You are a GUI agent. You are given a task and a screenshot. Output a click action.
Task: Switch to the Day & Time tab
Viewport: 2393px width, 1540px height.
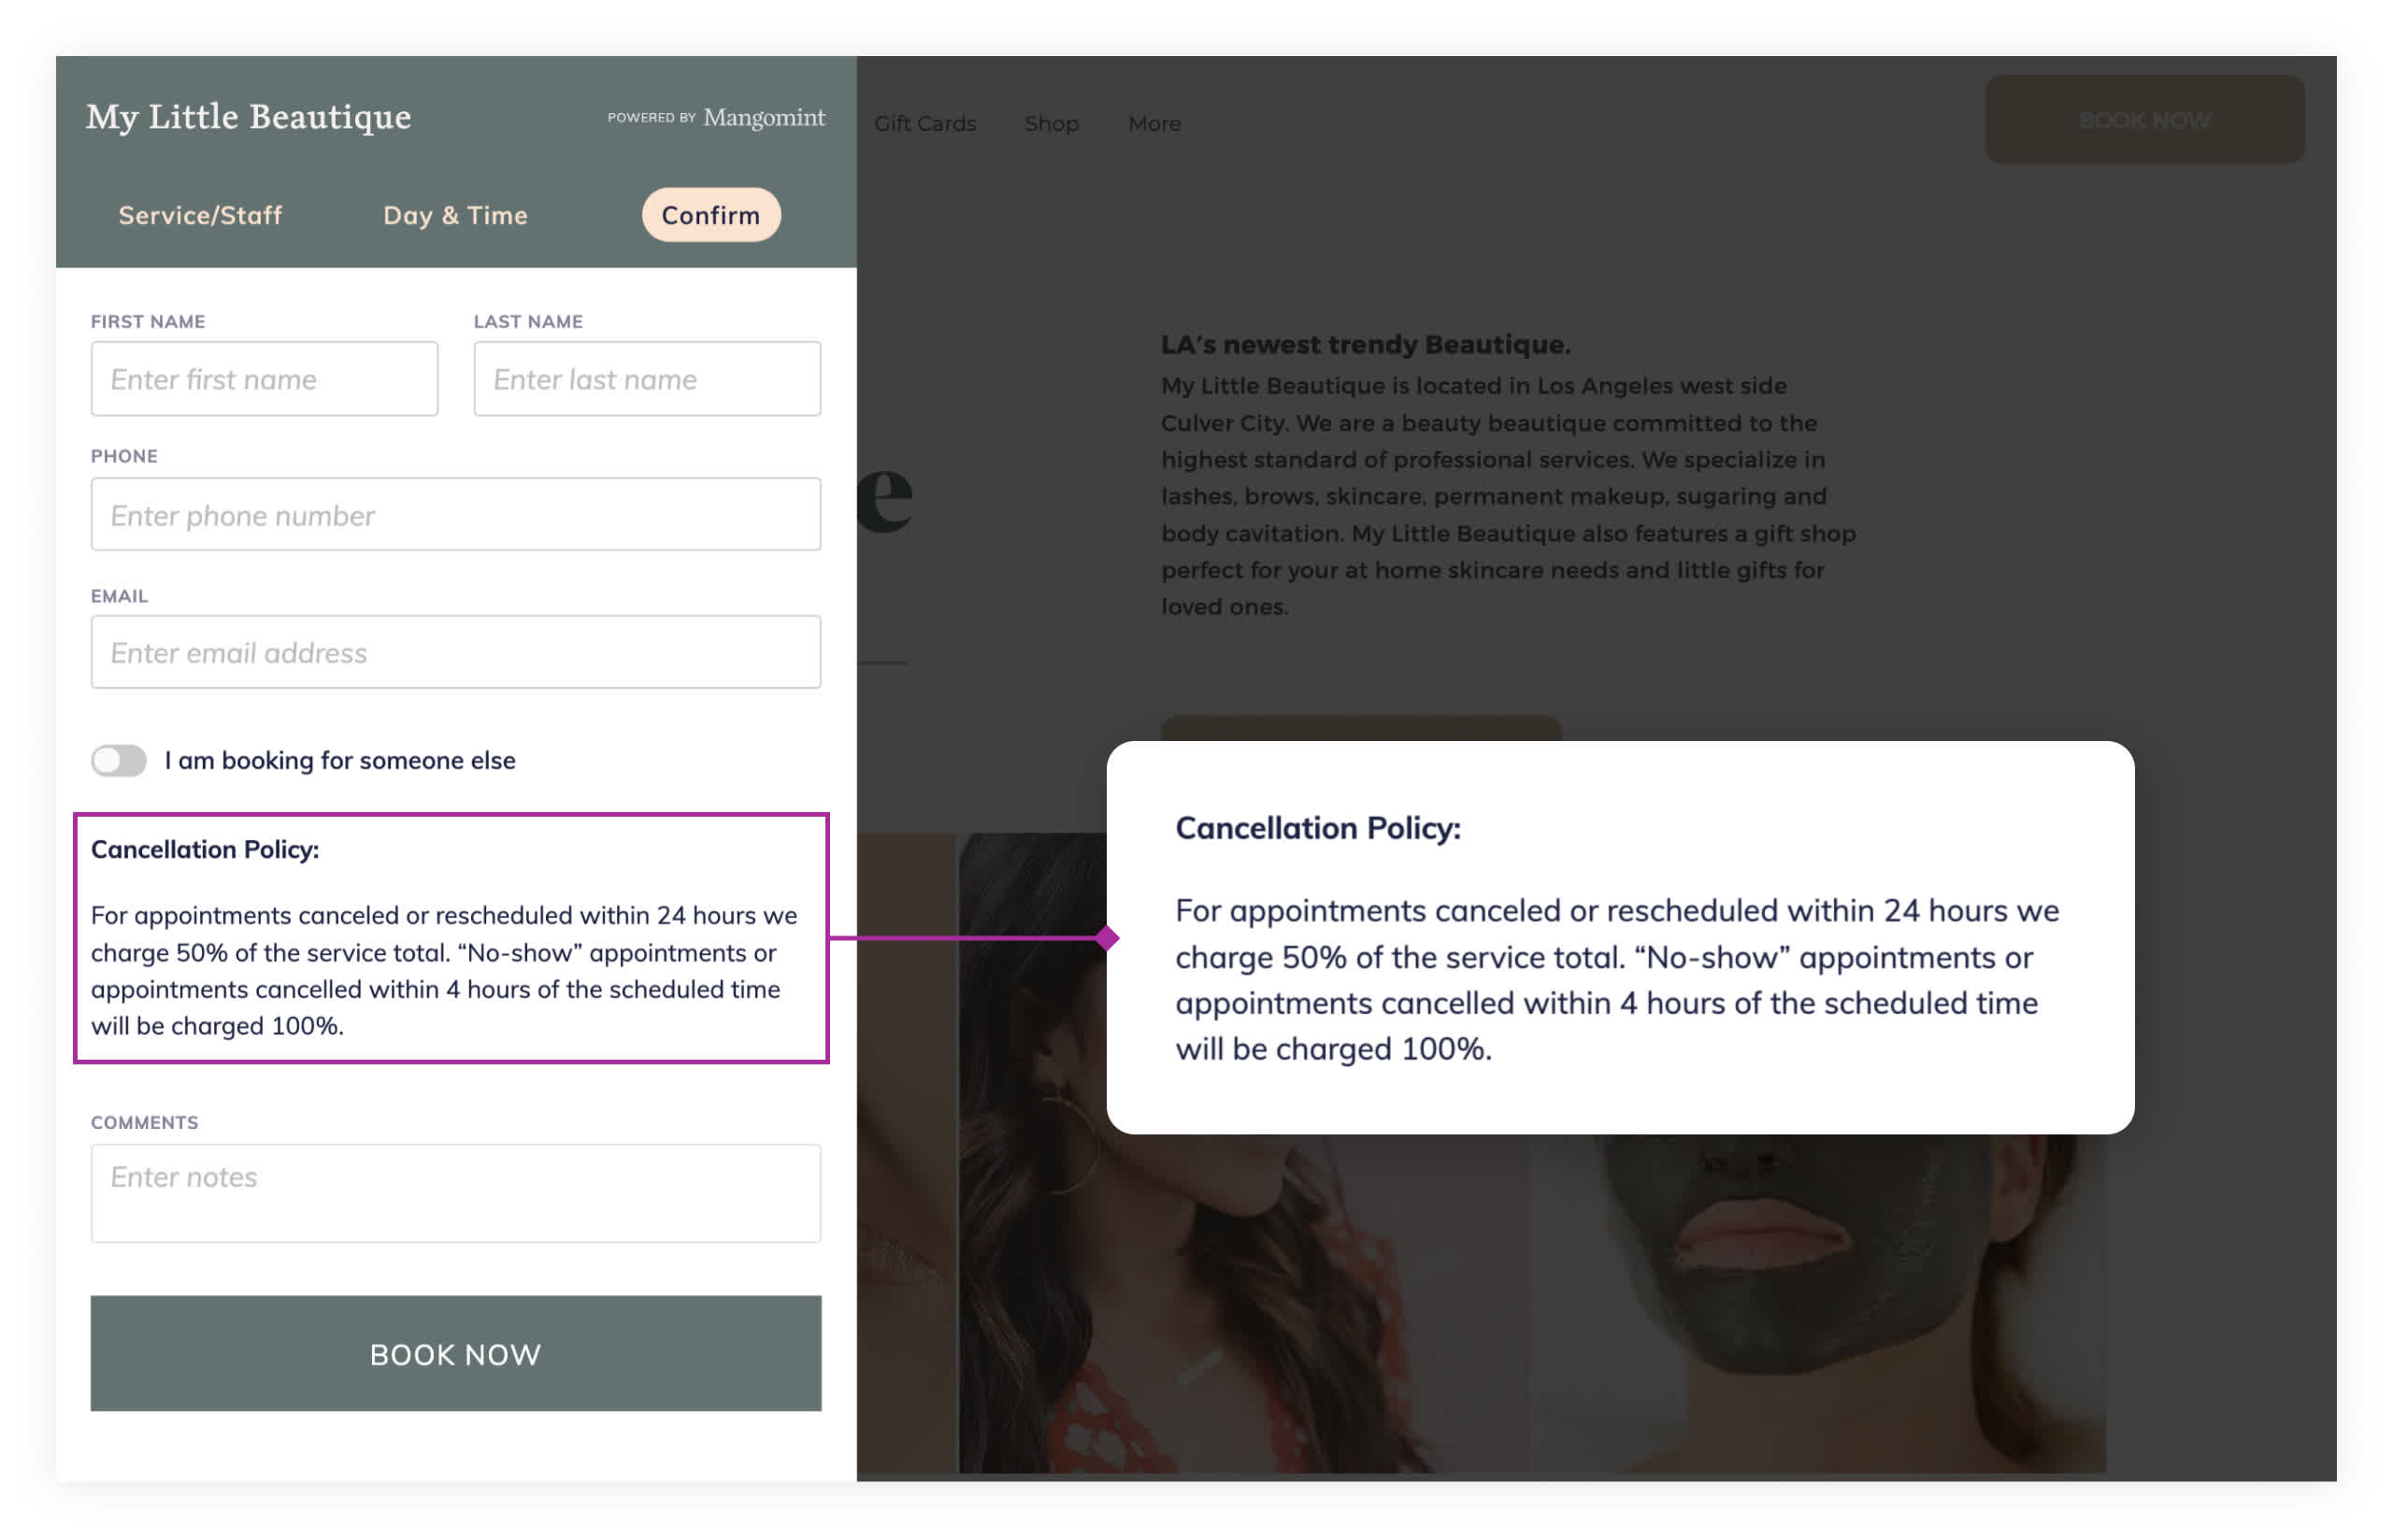point(456,215)
